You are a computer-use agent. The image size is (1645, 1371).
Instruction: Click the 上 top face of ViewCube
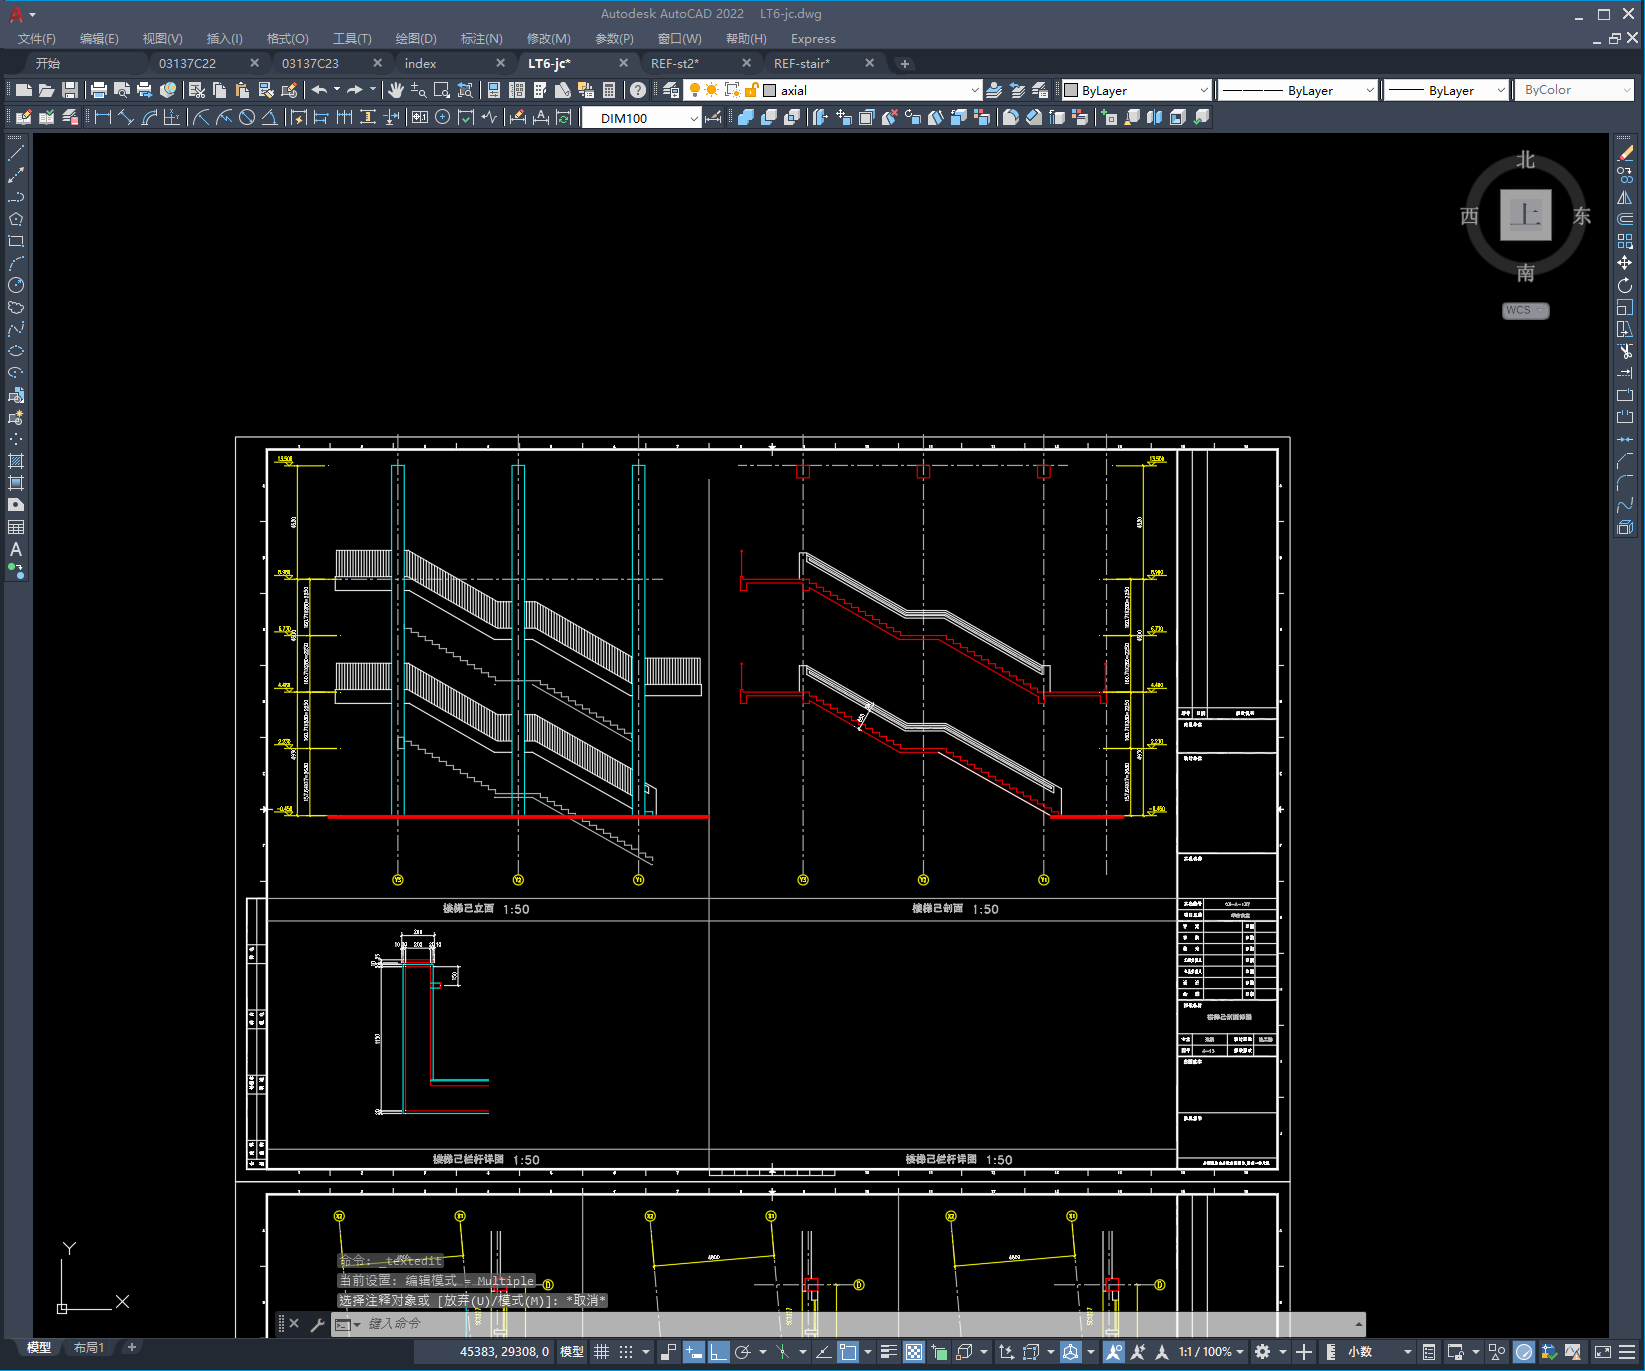click(1526, 215)
